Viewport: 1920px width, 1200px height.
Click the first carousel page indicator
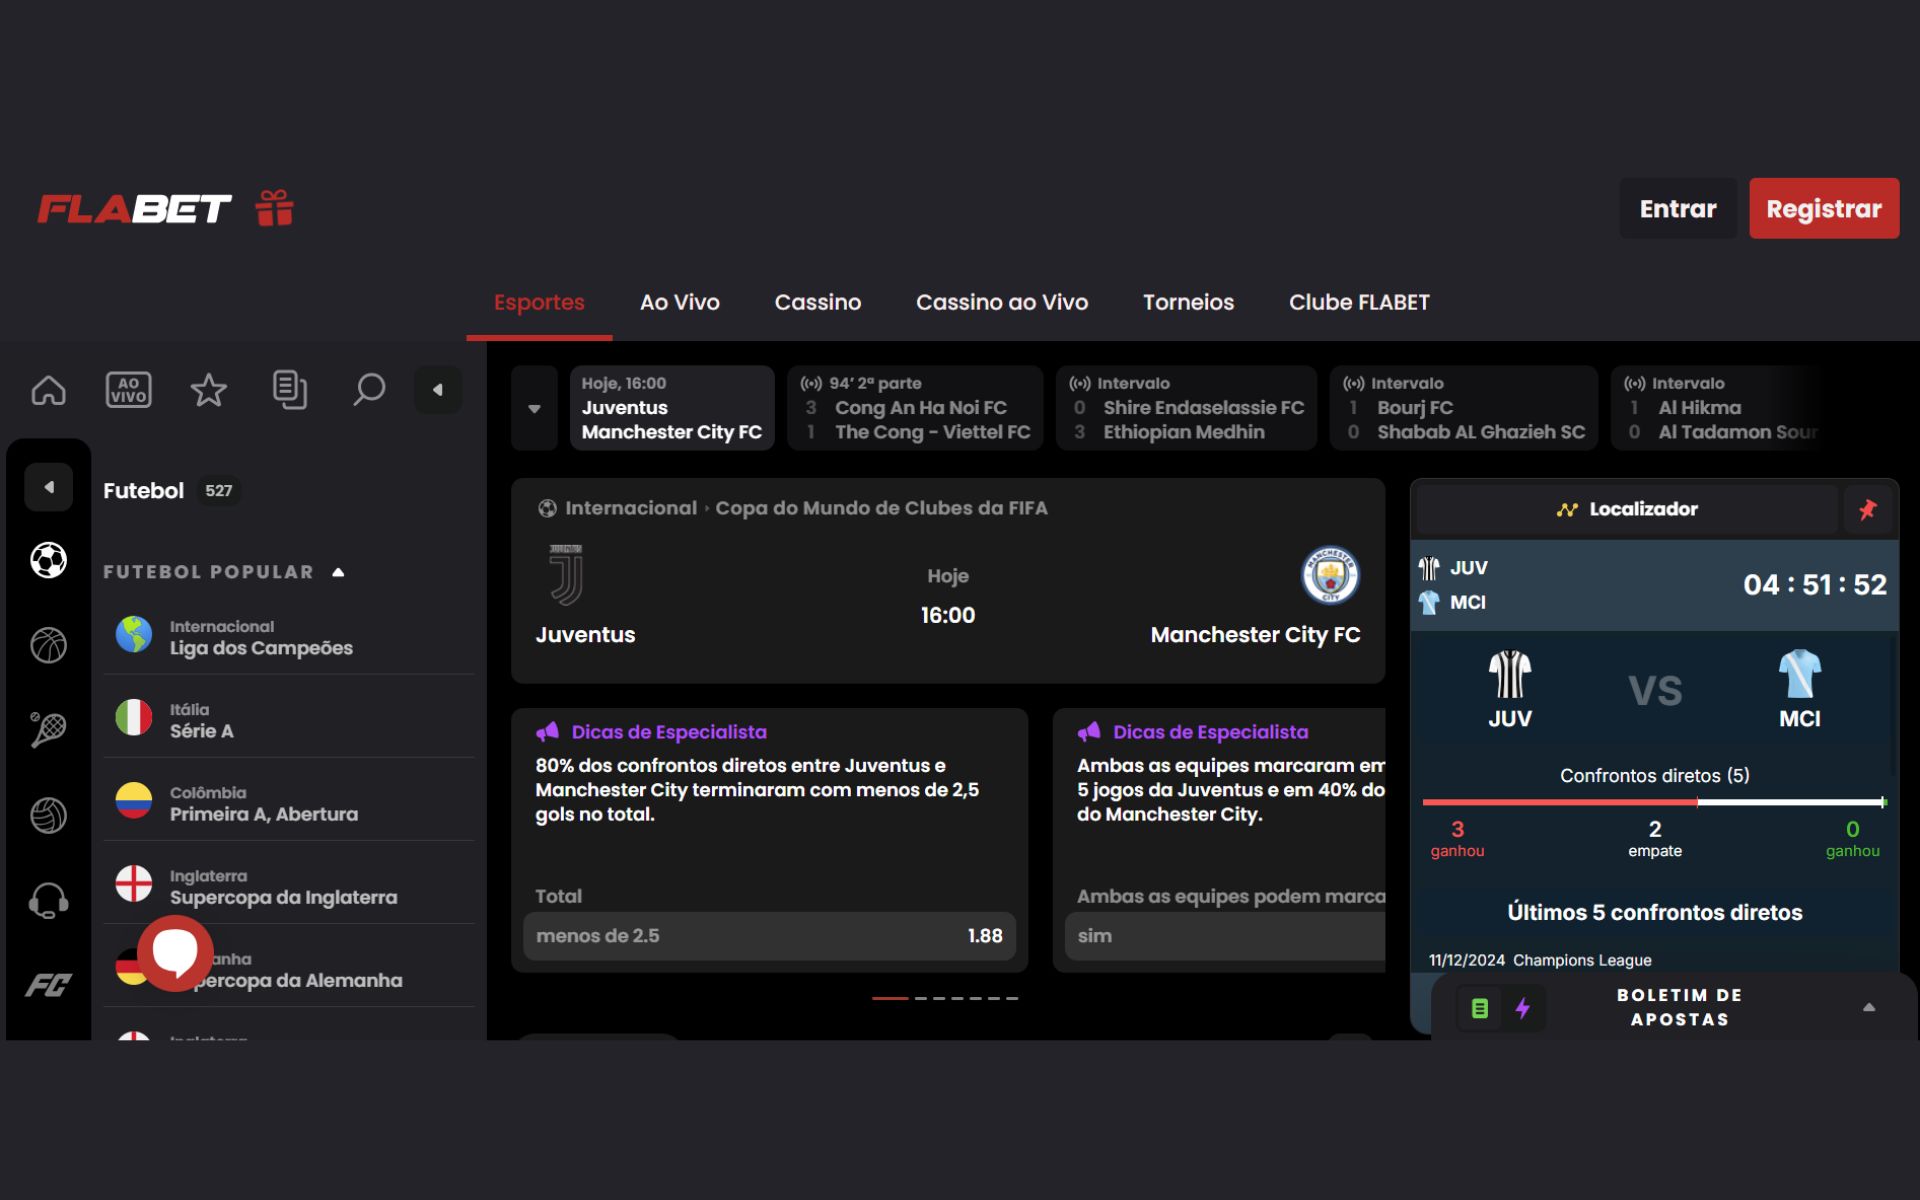click(x=889, y=998)
